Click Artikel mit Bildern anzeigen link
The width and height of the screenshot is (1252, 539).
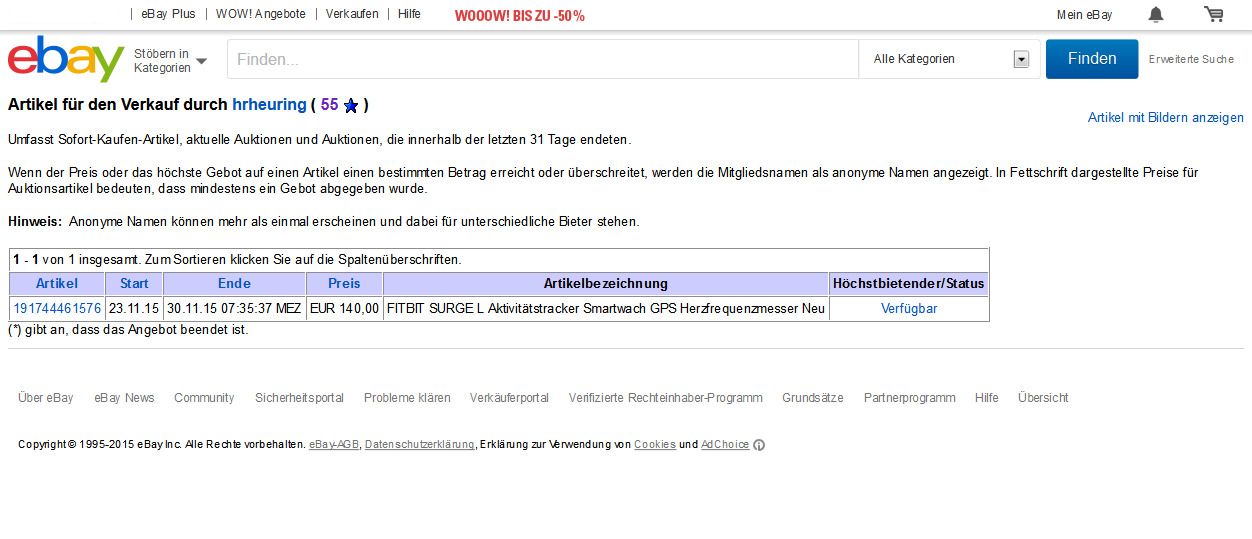tap(1166, 117)
